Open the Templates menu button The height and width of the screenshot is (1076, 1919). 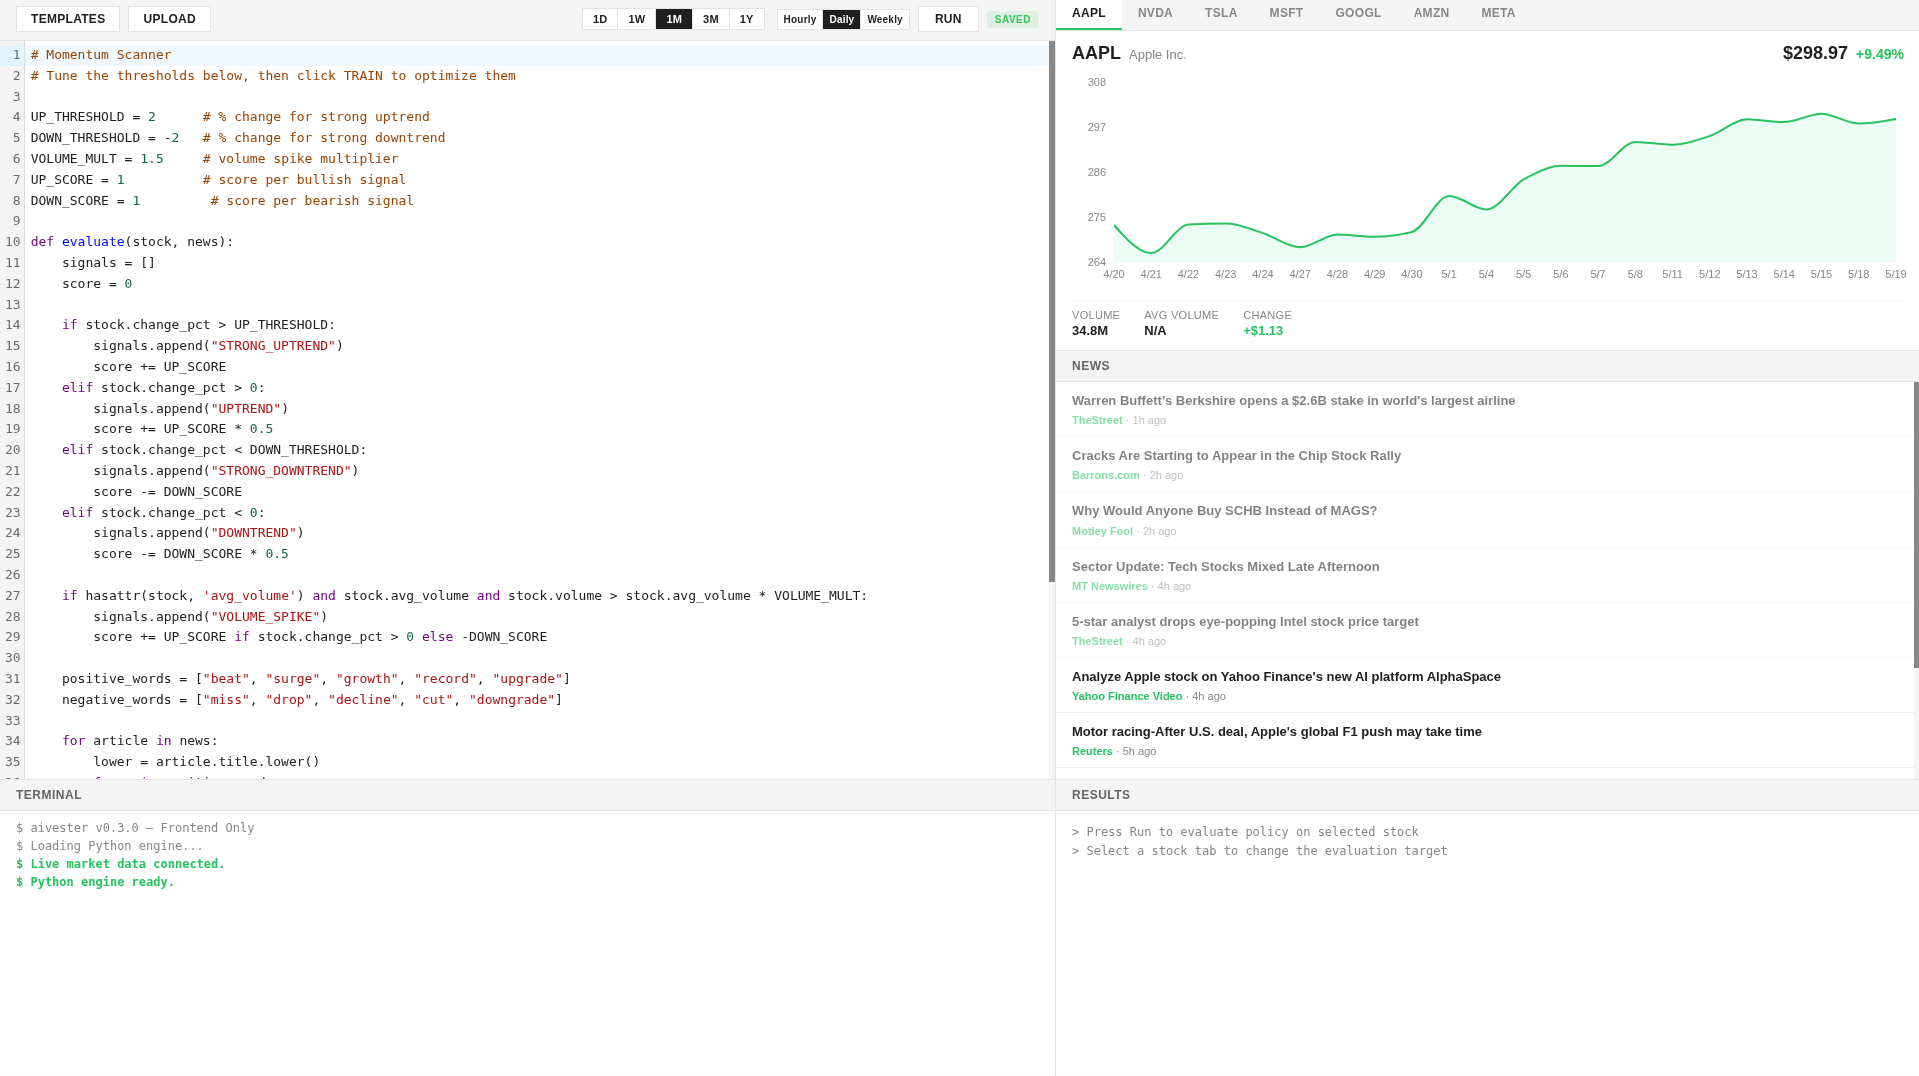tap(68, 19)
